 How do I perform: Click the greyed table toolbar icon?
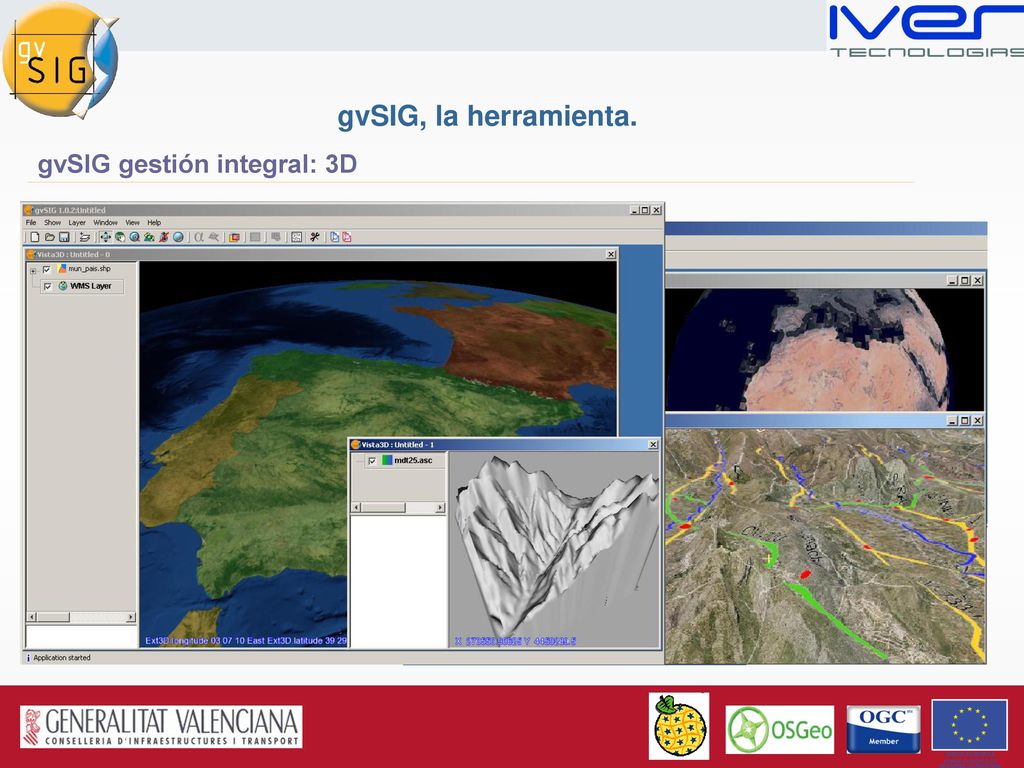[x=276, y=237]
